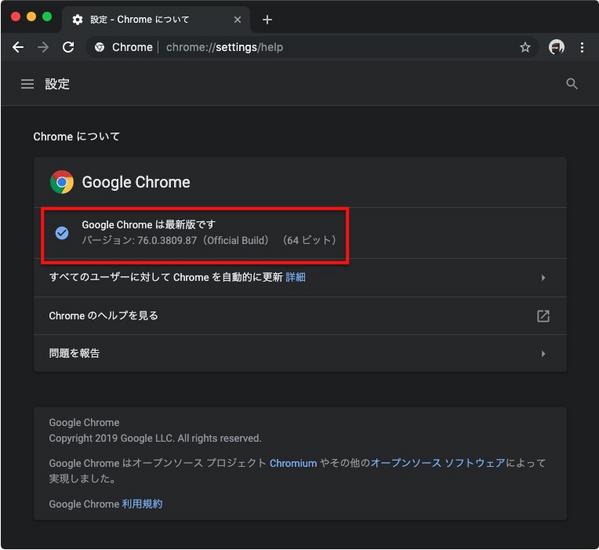Click the version text 76.0.3809.87

click(167, 241)
